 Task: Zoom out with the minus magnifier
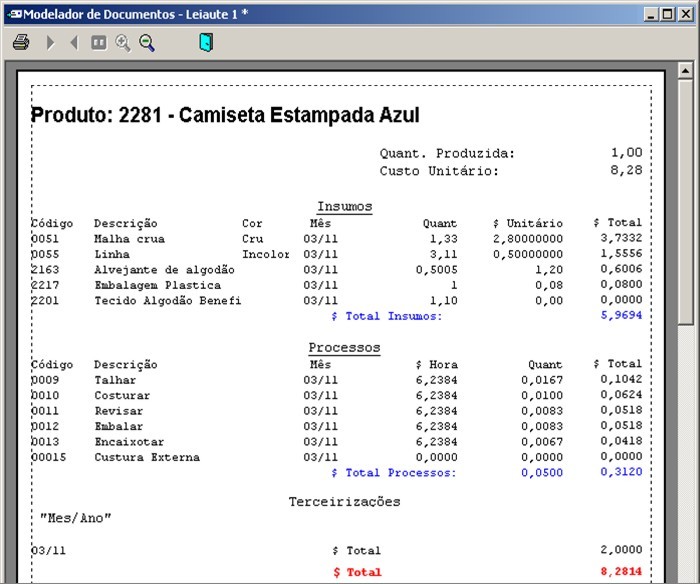pyautogui.click(x=147, y=43)
